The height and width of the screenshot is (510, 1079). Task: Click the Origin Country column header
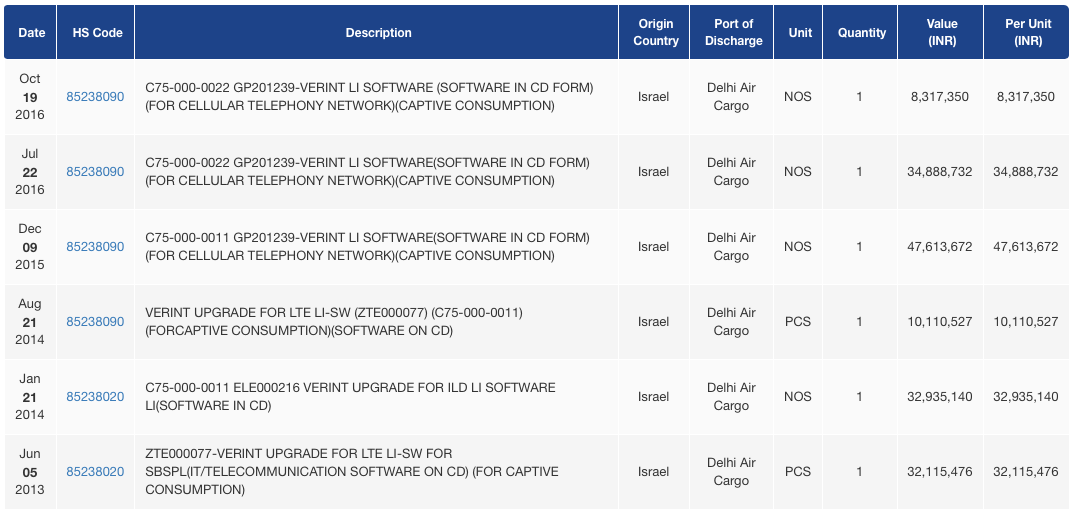point(655,33)
